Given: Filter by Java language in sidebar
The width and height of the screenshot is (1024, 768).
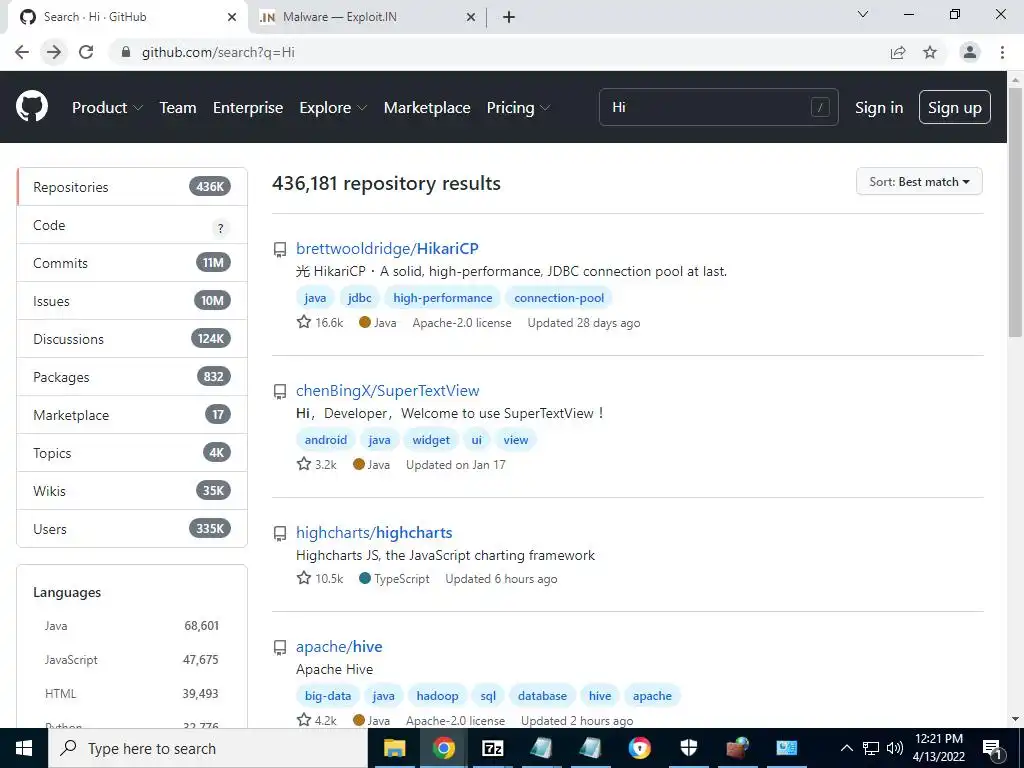Looking at the screenshot, I should click(x=132, y=626).
